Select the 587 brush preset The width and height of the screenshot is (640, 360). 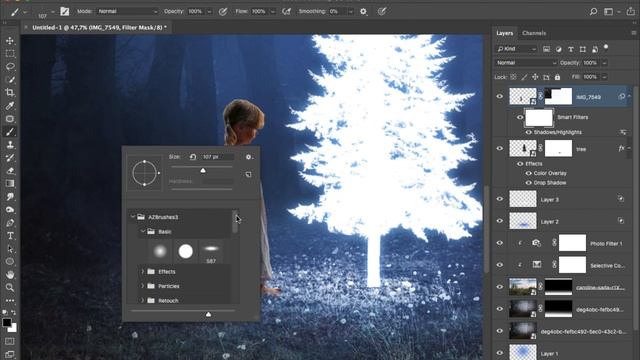click(x=211, y=252)
